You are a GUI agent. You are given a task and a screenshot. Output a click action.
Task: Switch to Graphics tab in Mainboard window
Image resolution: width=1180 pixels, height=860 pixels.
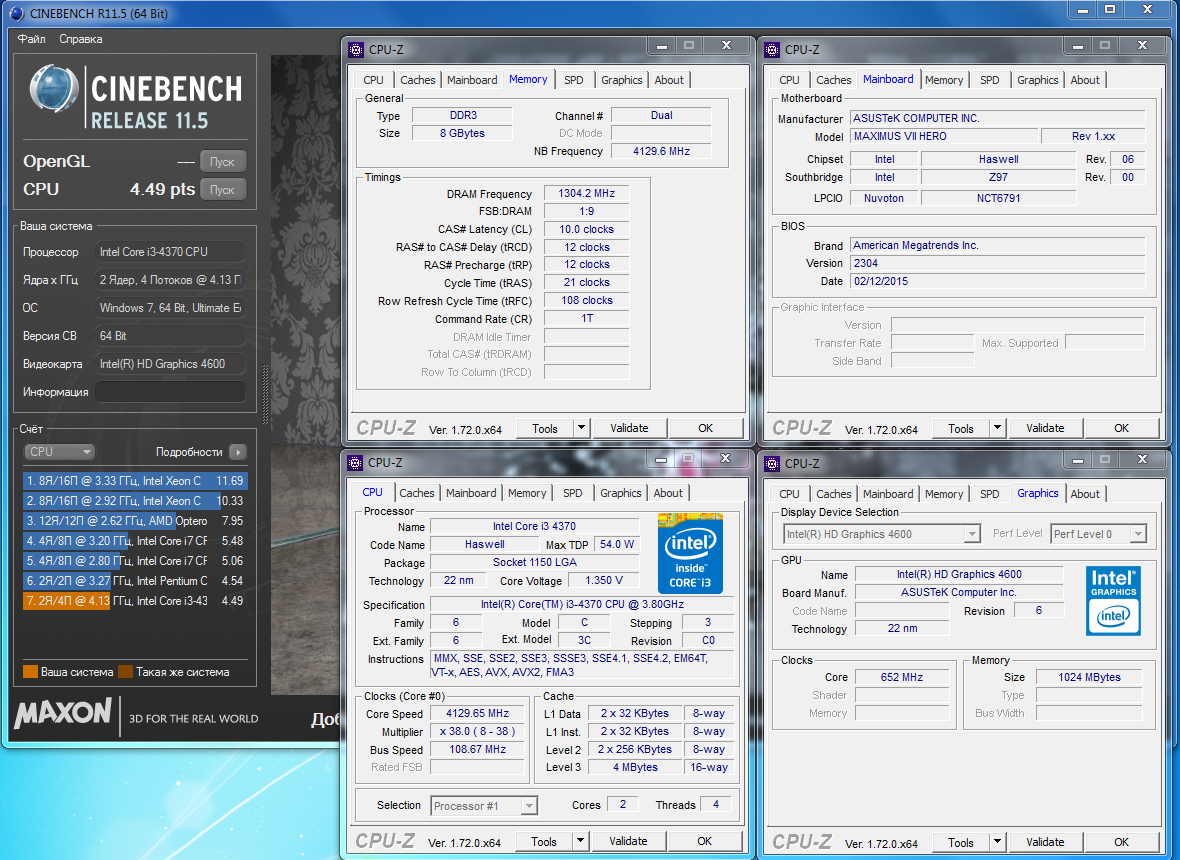1038,80
